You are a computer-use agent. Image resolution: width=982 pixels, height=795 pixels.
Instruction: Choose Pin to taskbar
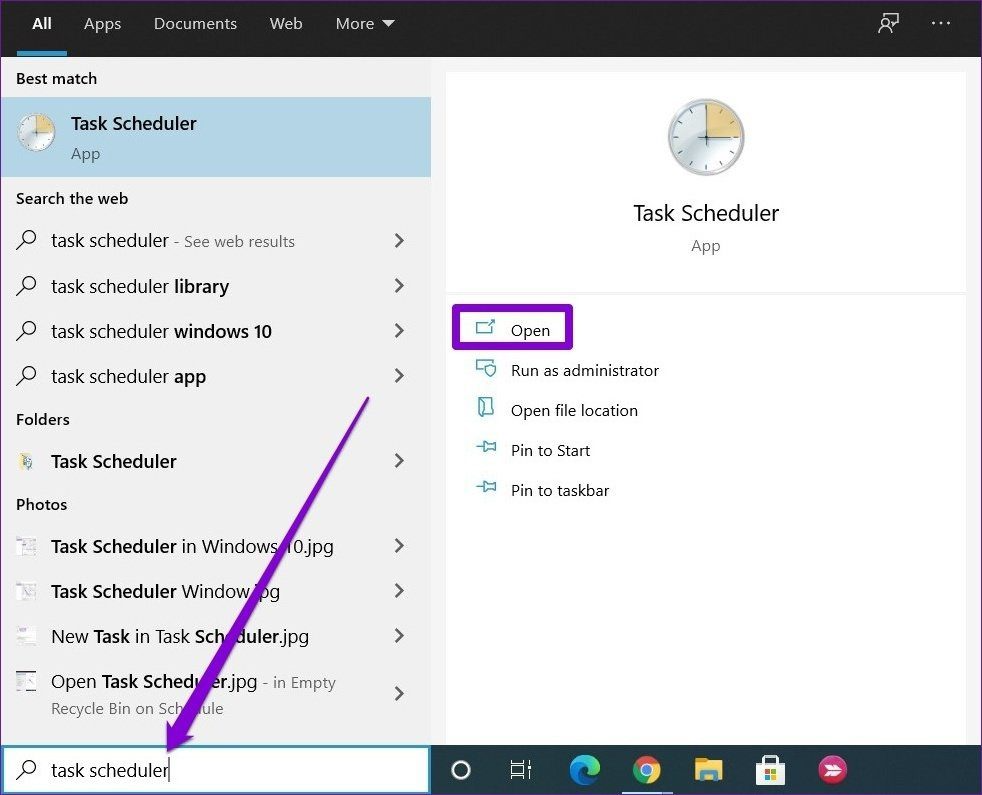click(x=559, y=491)
